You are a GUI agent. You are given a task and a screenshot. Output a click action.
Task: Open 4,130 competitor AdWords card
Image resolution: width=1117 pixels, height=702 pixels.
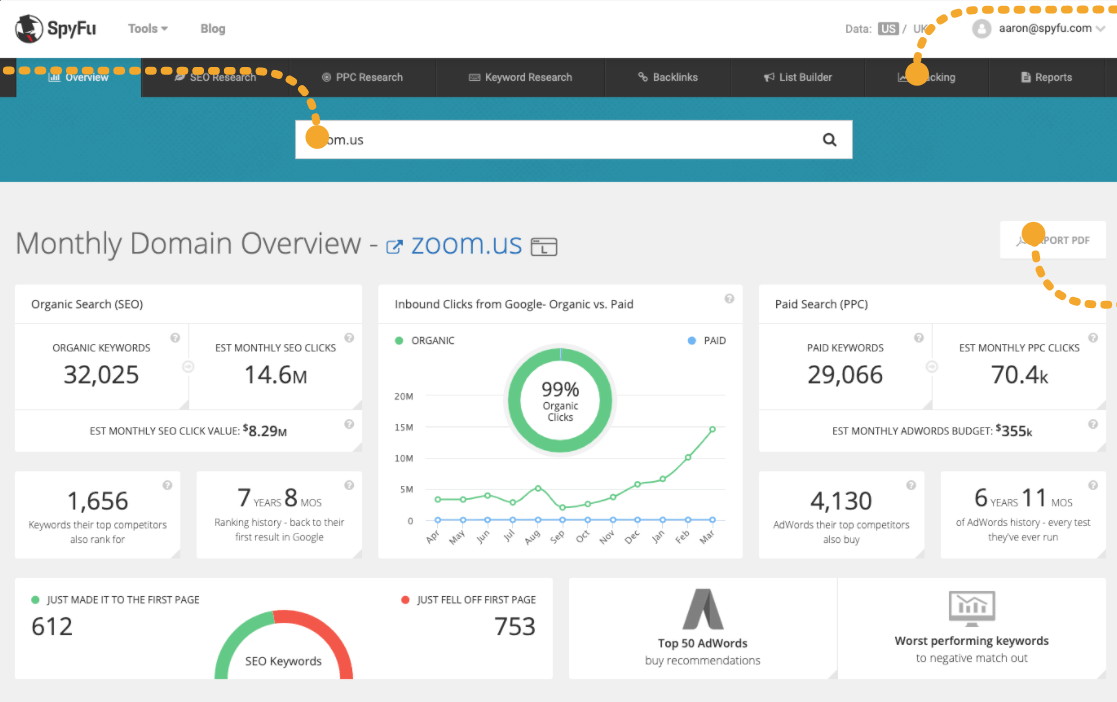coord(841,515)
